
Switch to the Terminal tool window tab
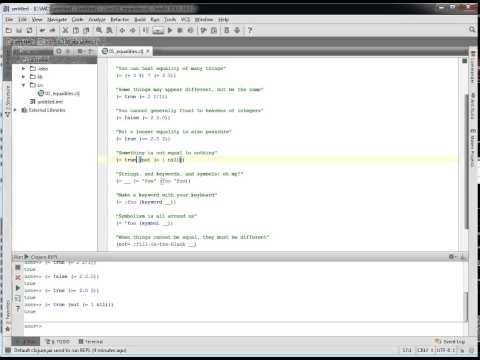click(91, 342)
